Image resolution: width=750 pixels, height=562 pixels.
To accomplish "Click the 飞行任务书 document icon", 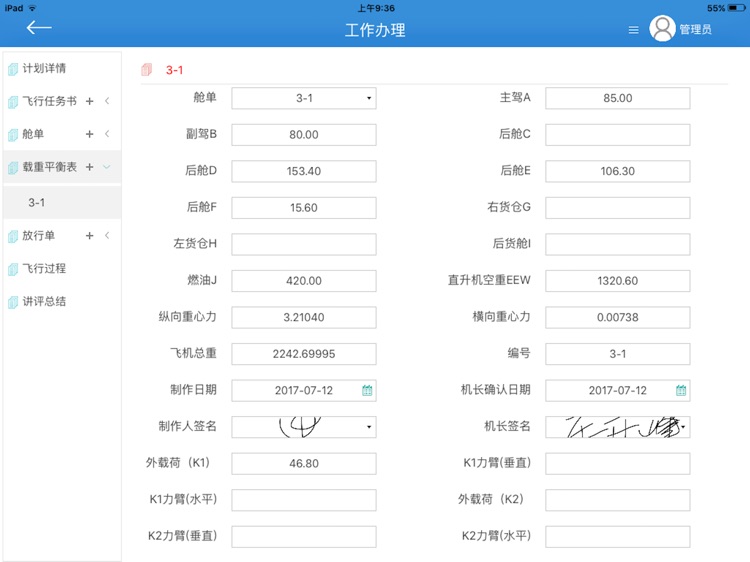I will point(13,102).
